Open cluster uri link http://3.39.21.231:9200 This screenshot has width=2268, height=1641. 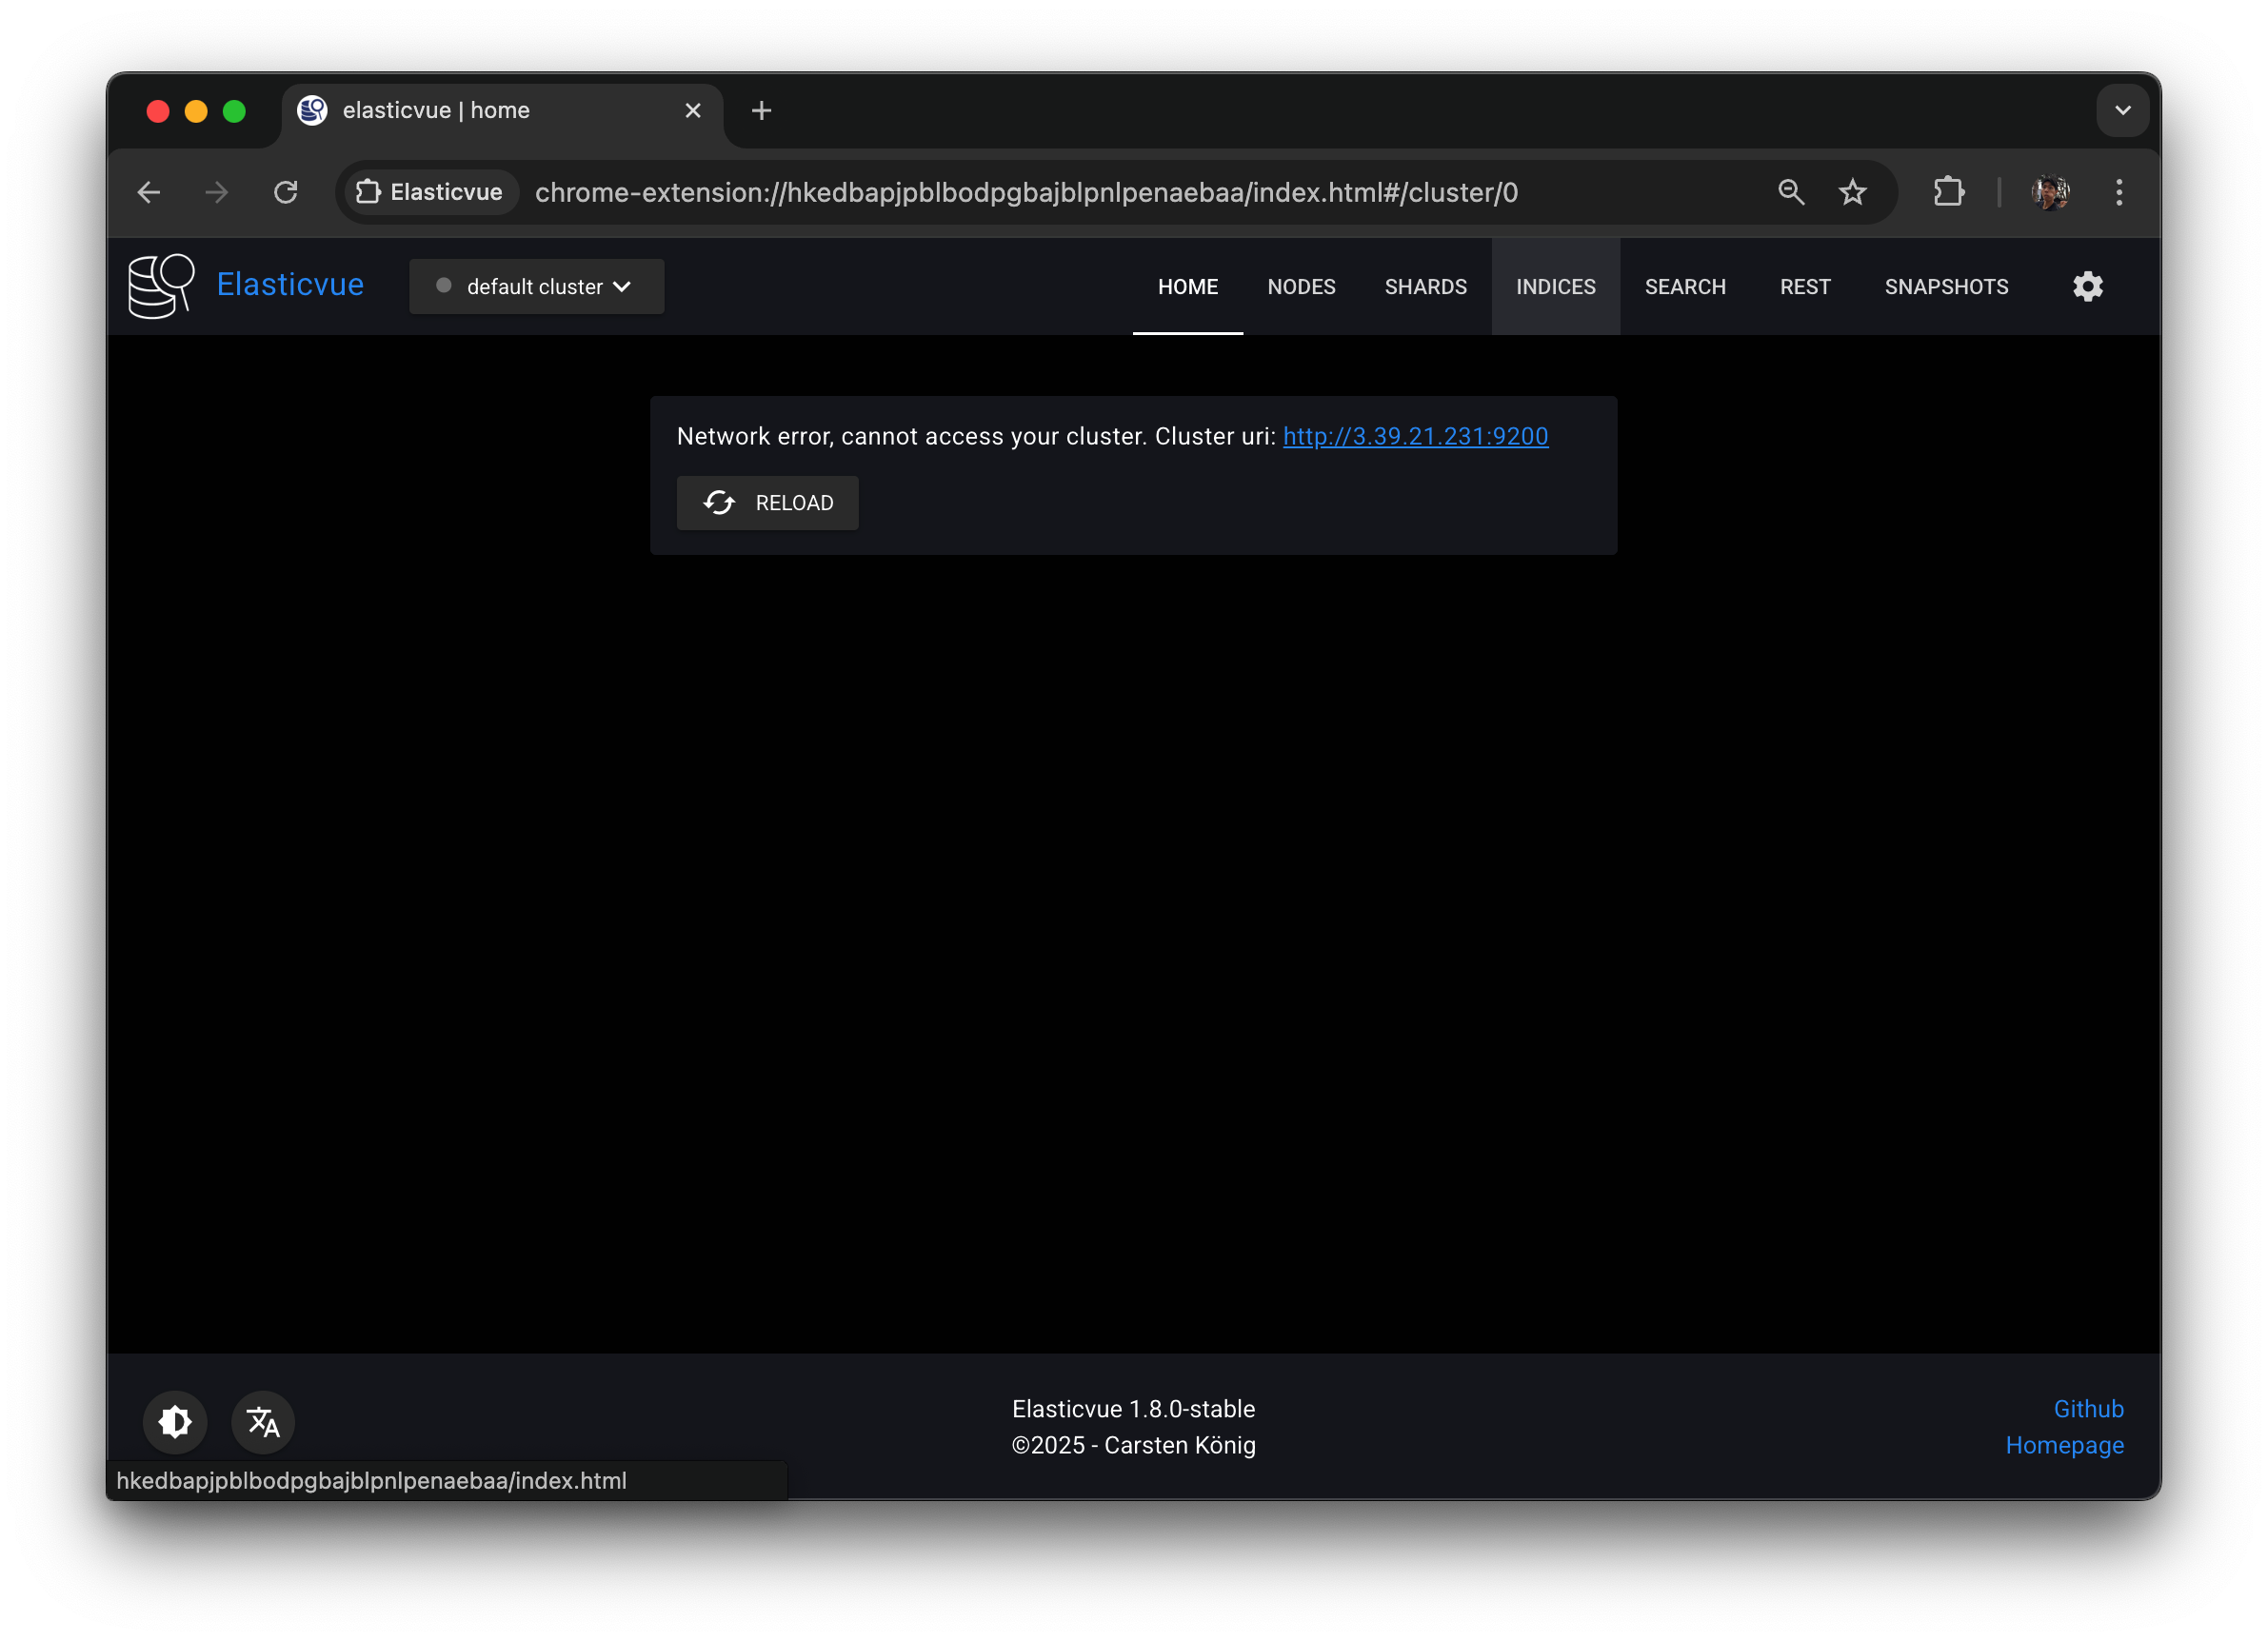coord(1415,436)
